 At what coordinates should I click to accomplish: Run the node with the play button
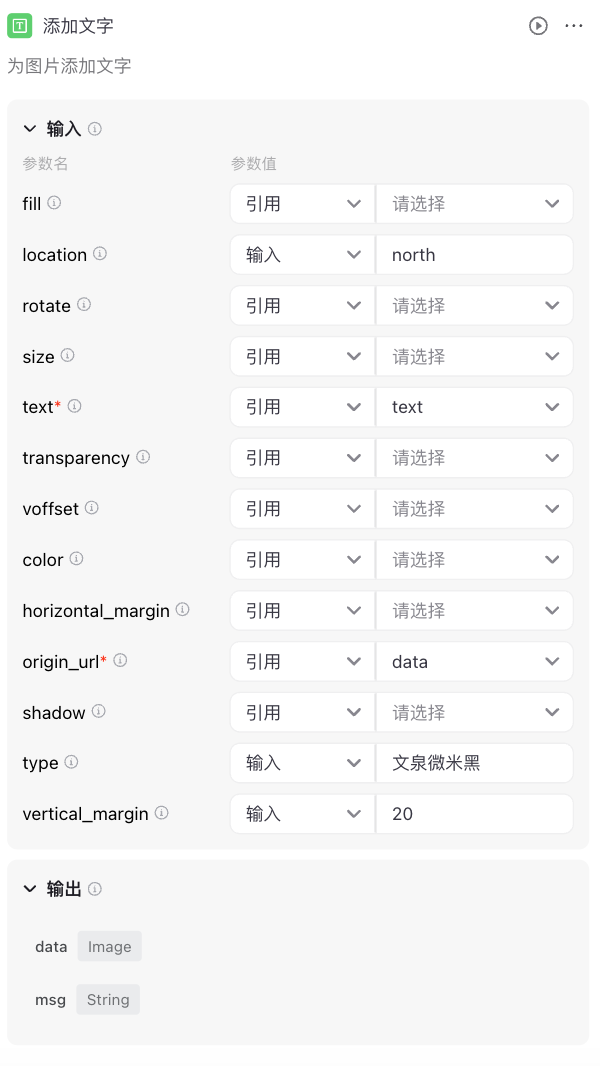(x=538, y=27)
